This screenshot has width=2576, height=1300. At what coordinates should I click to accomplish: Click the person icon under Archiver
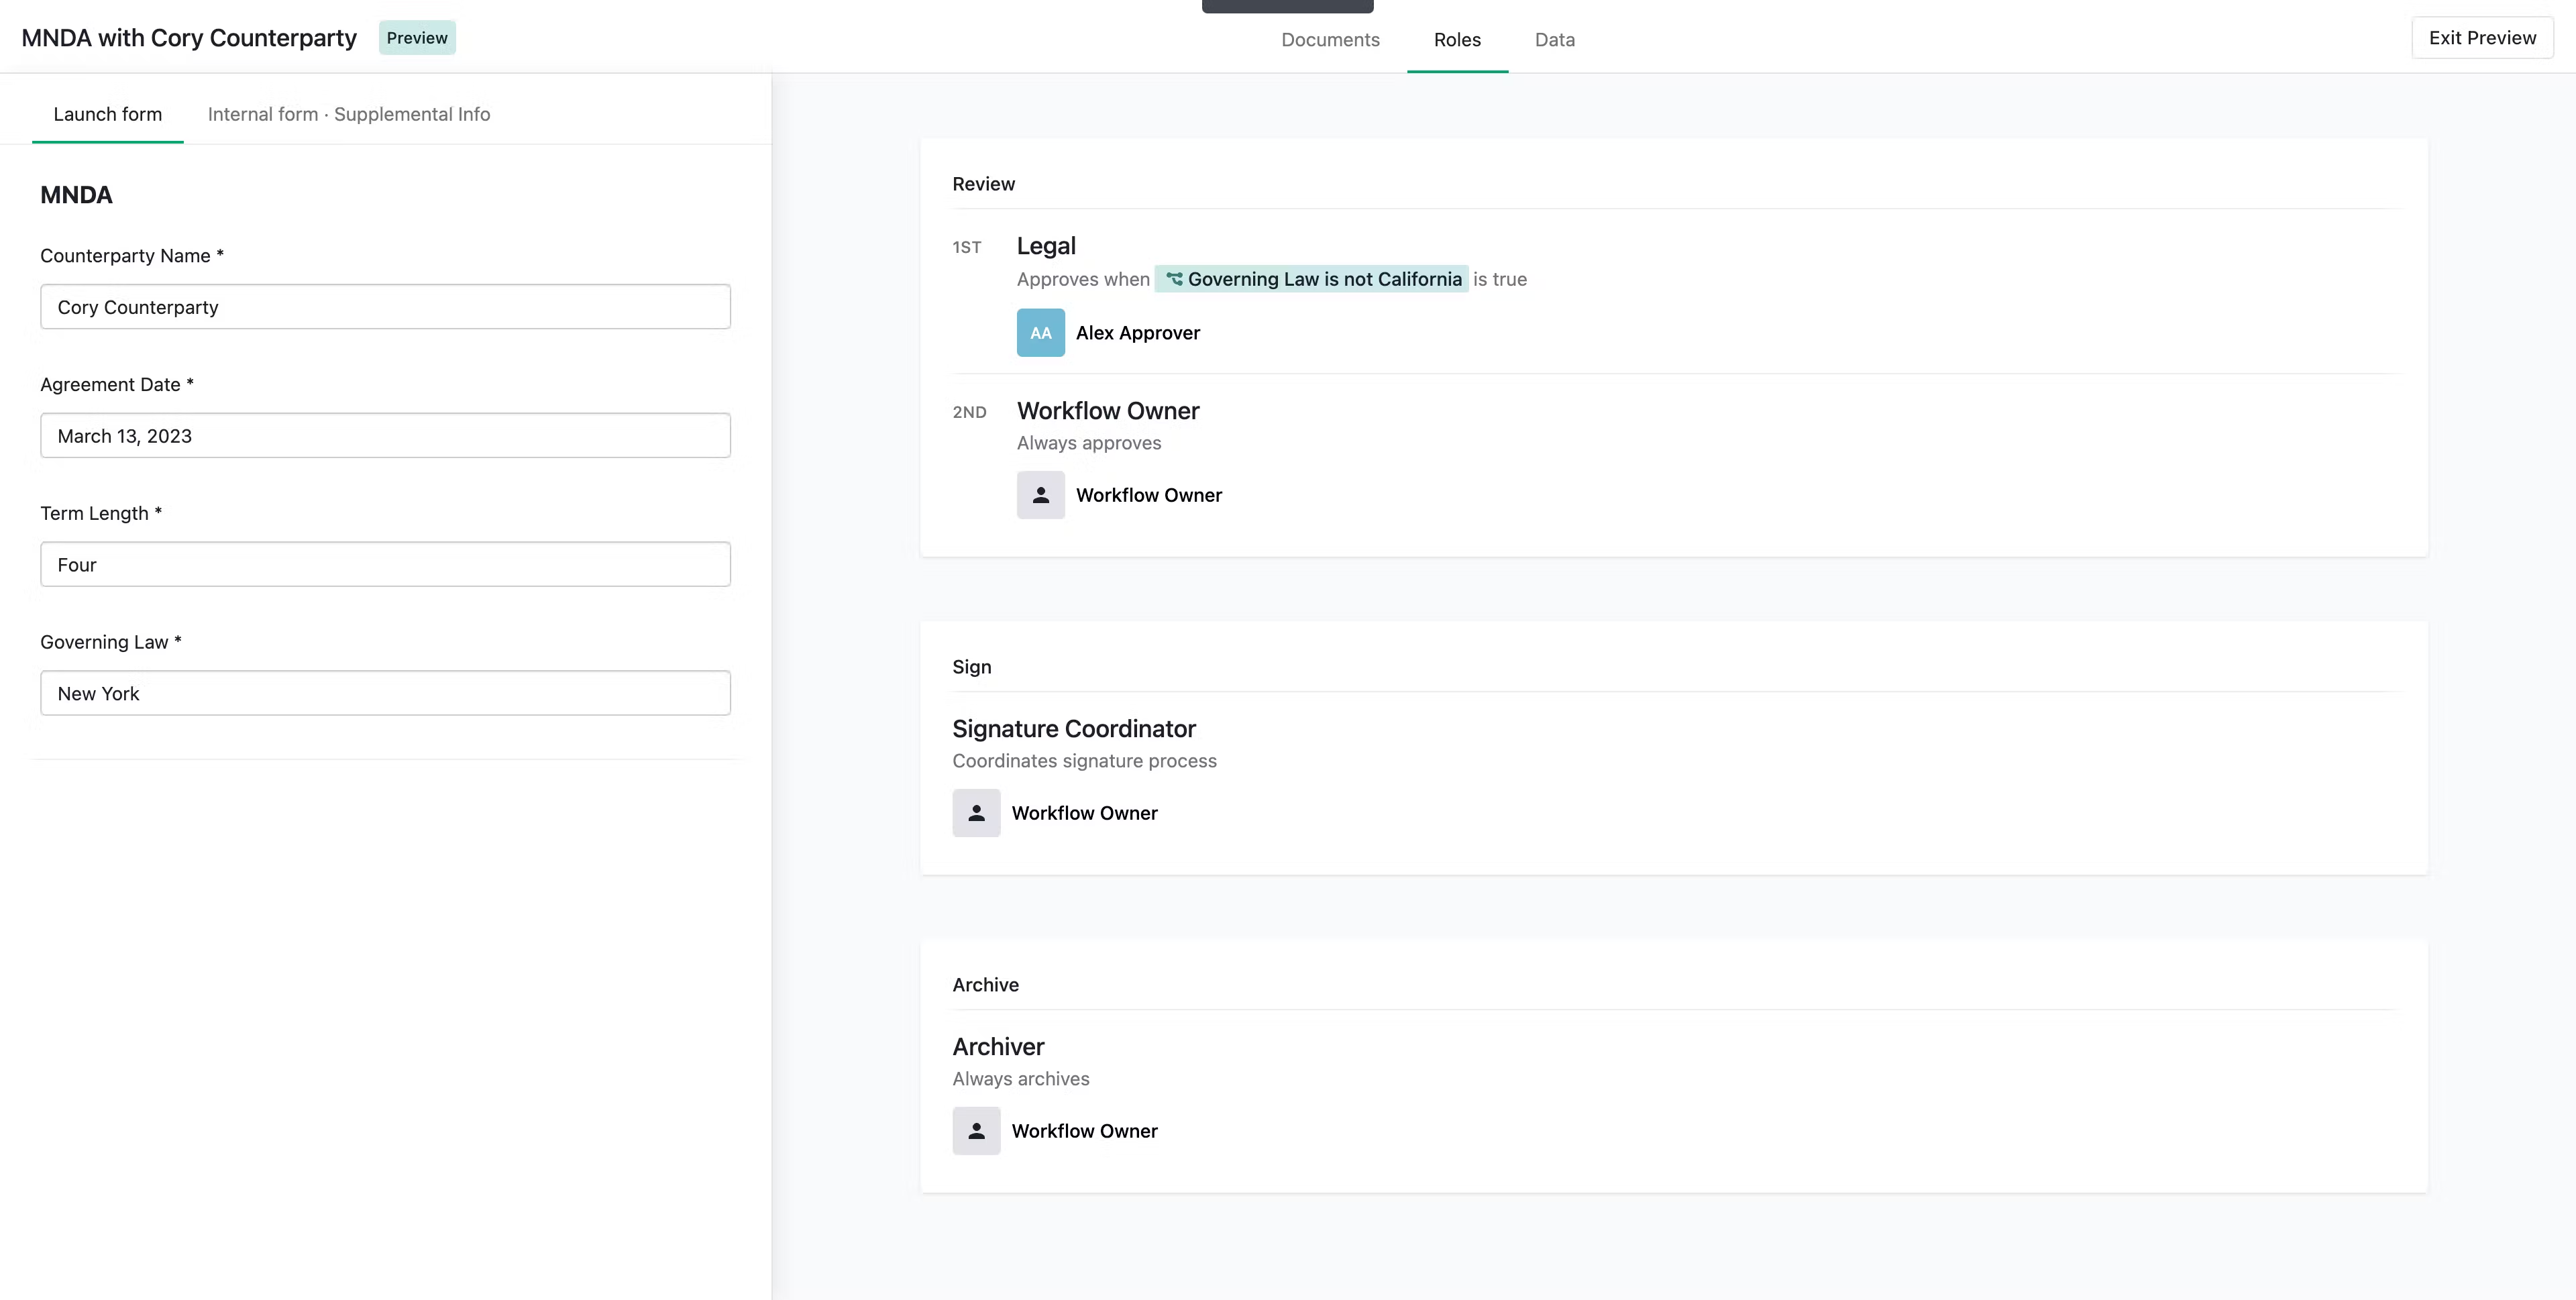point(976,1131)
